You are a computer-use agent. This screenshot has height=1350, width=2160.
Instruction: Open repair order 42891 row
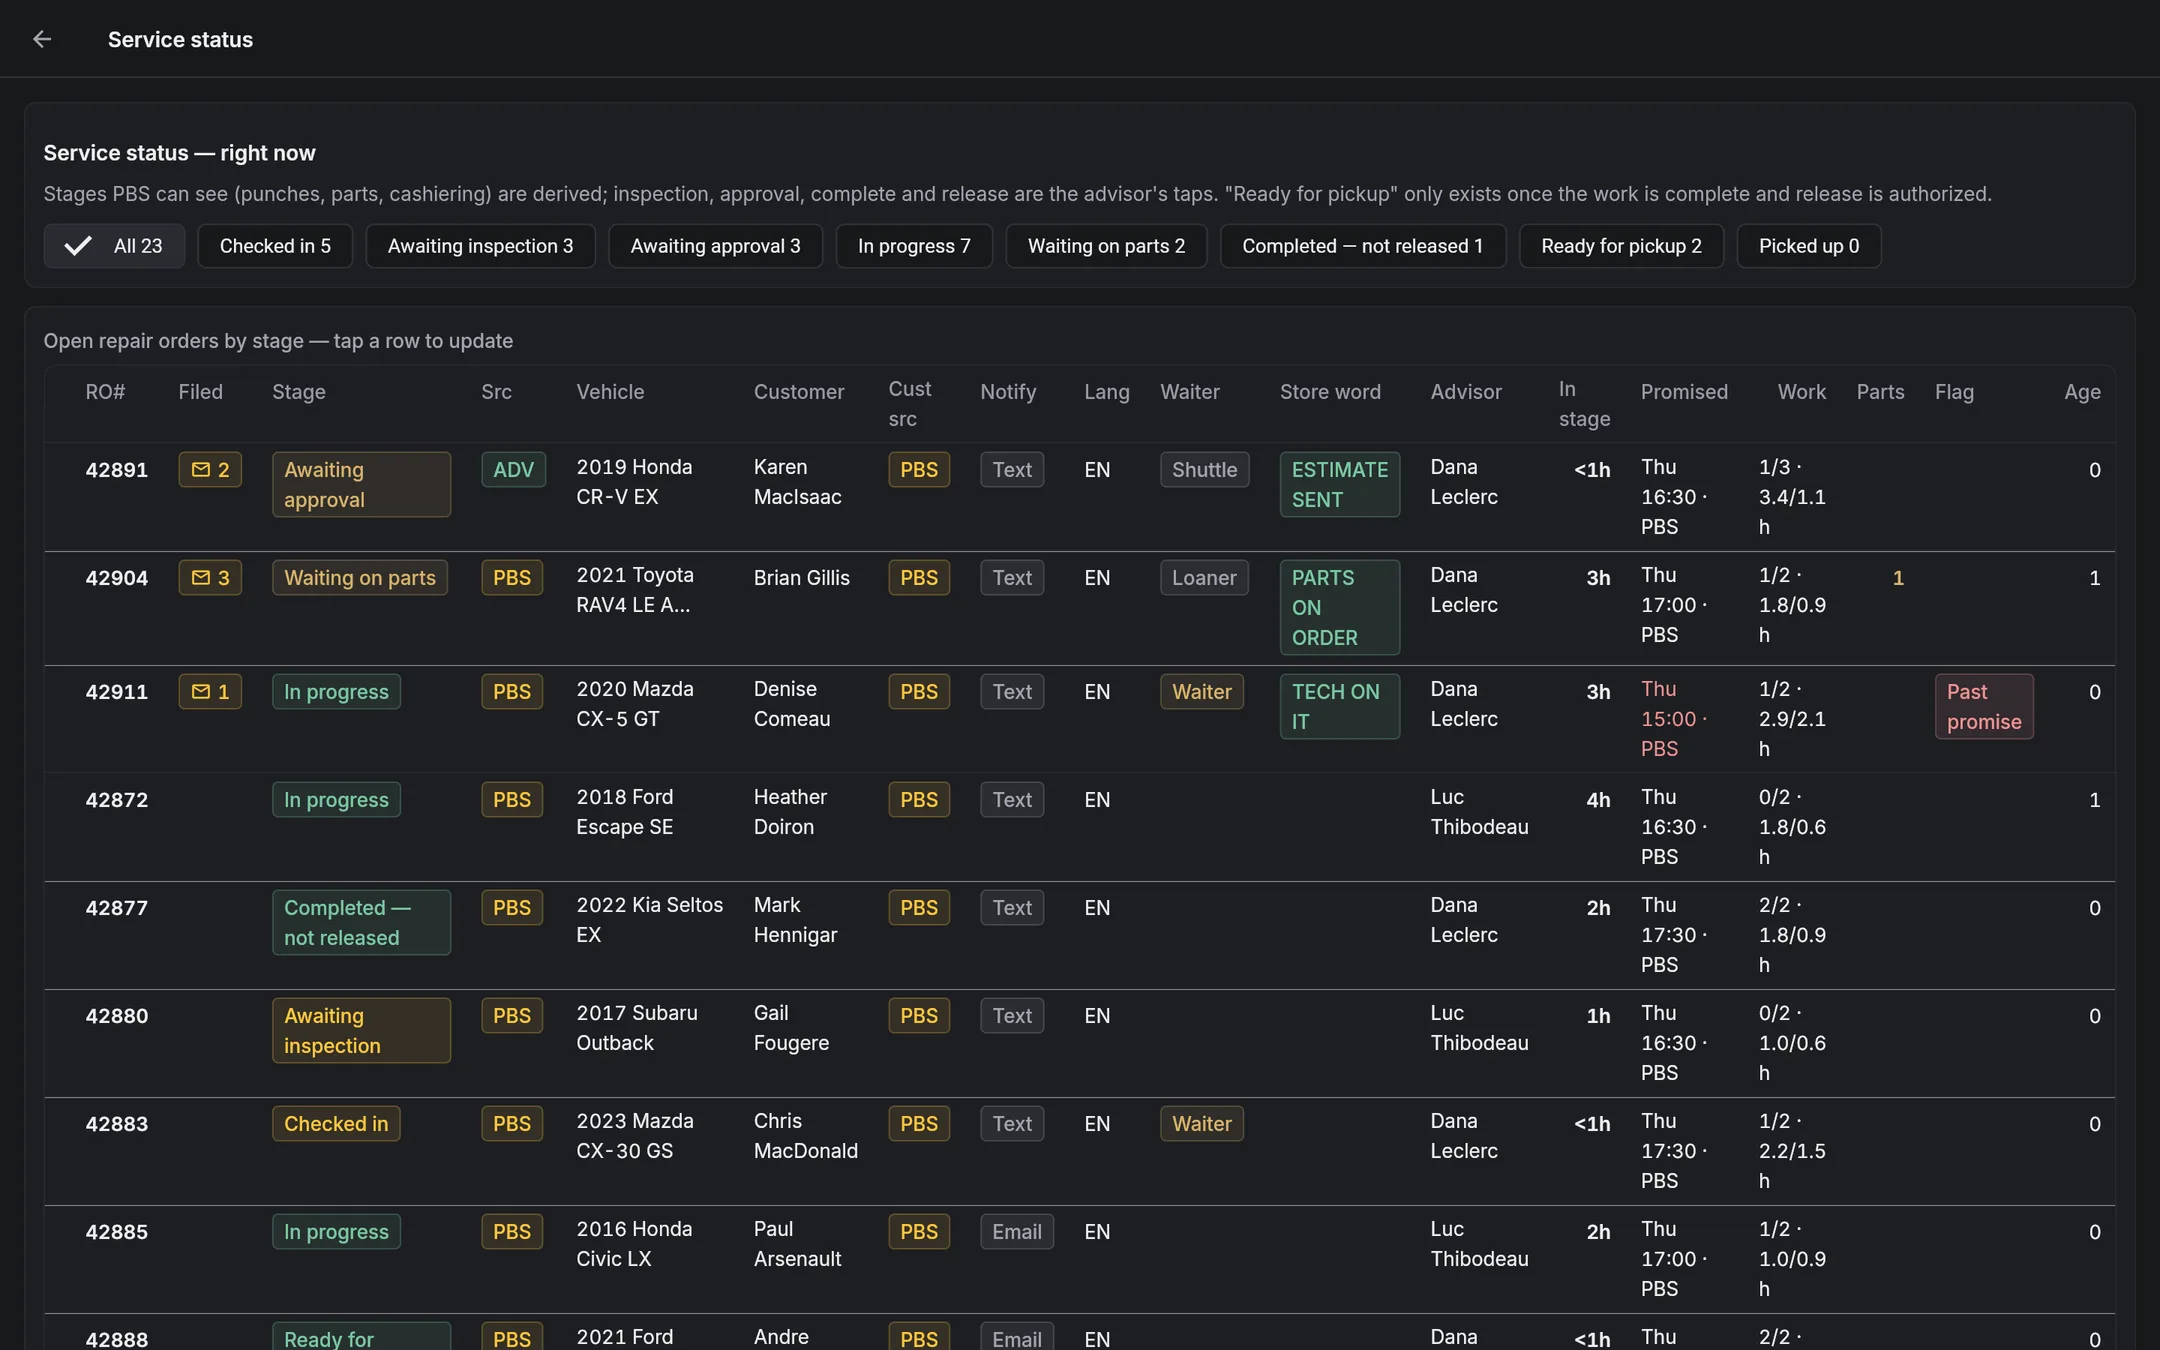click(1079, 497)
